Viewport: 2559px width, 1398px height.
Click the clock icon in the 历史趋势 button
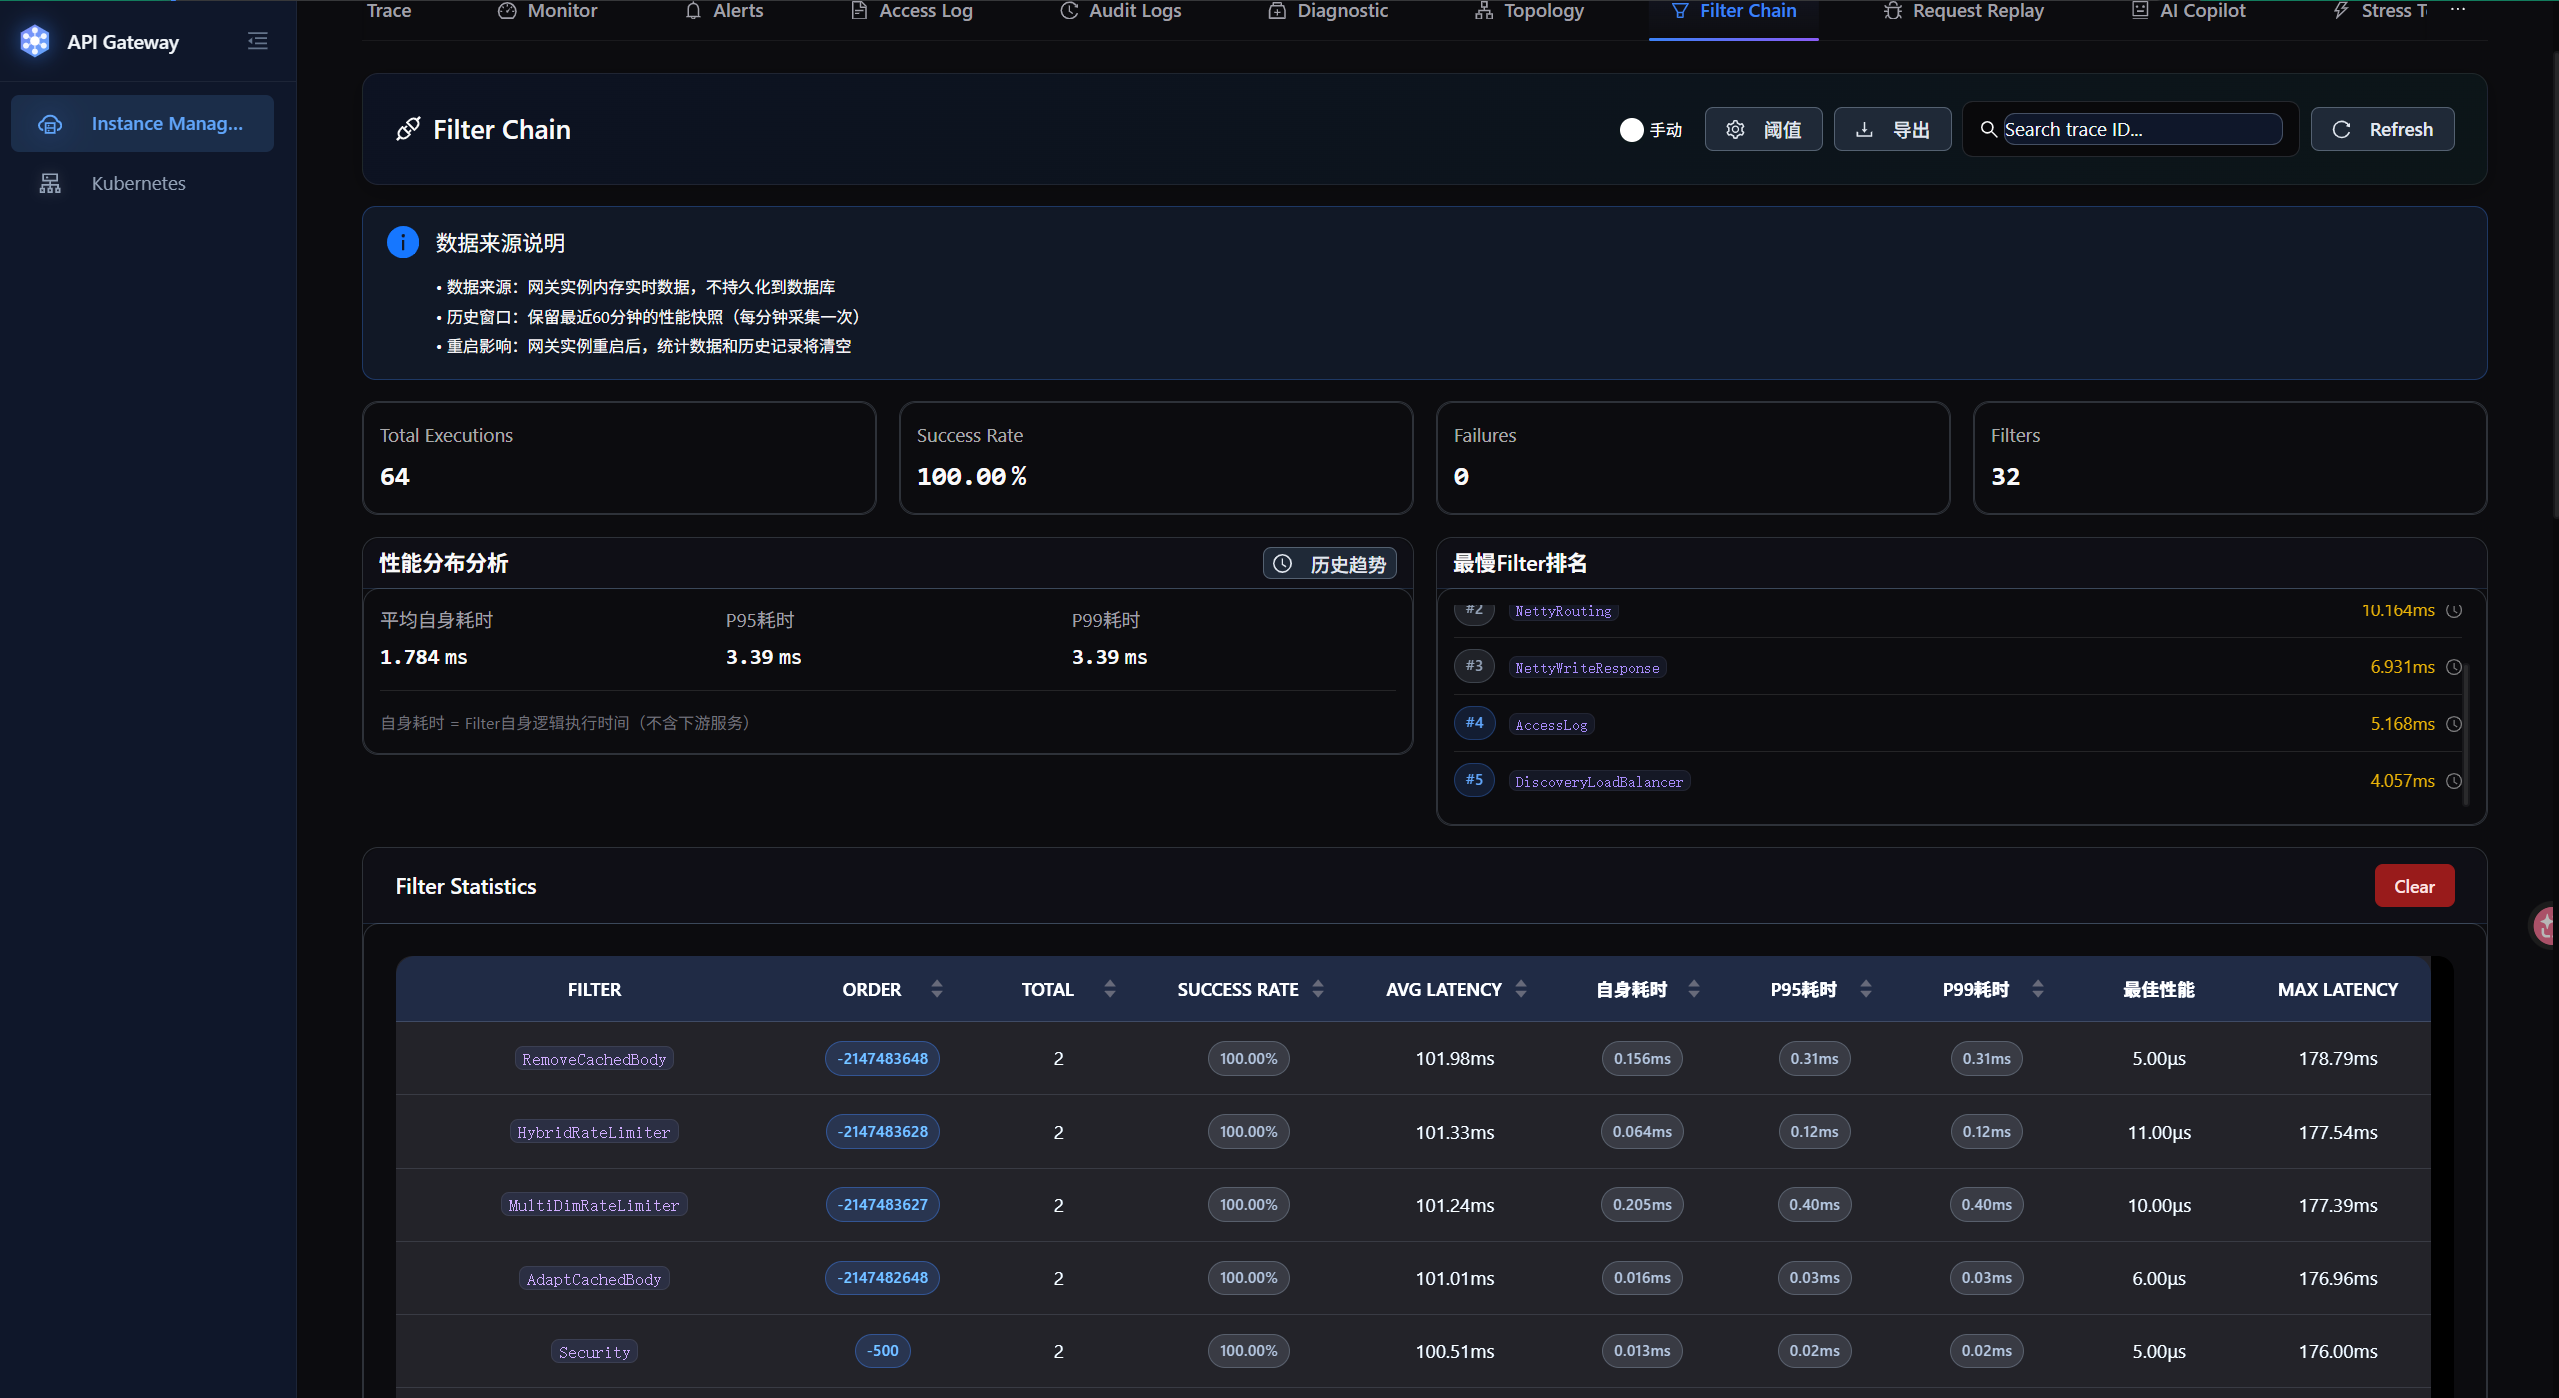click(x=1283, y=564)
